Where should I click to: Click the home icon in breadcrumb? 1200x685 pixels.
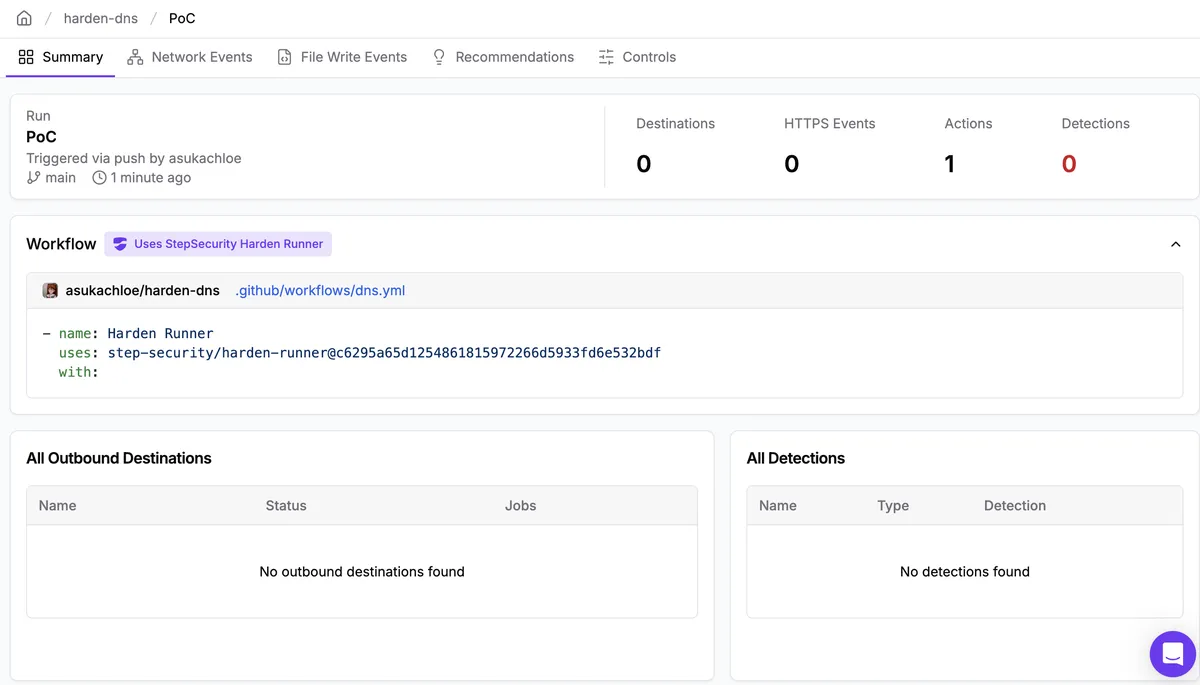coord(24,18)
